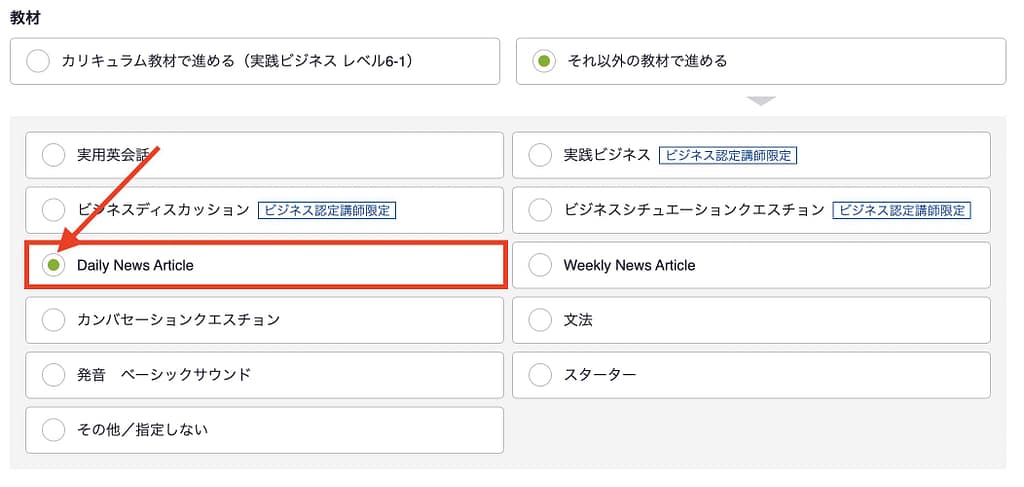This screenshot has height=487, width=1024.
Task: Select Weekly News Article radio button
Action: 540,265
